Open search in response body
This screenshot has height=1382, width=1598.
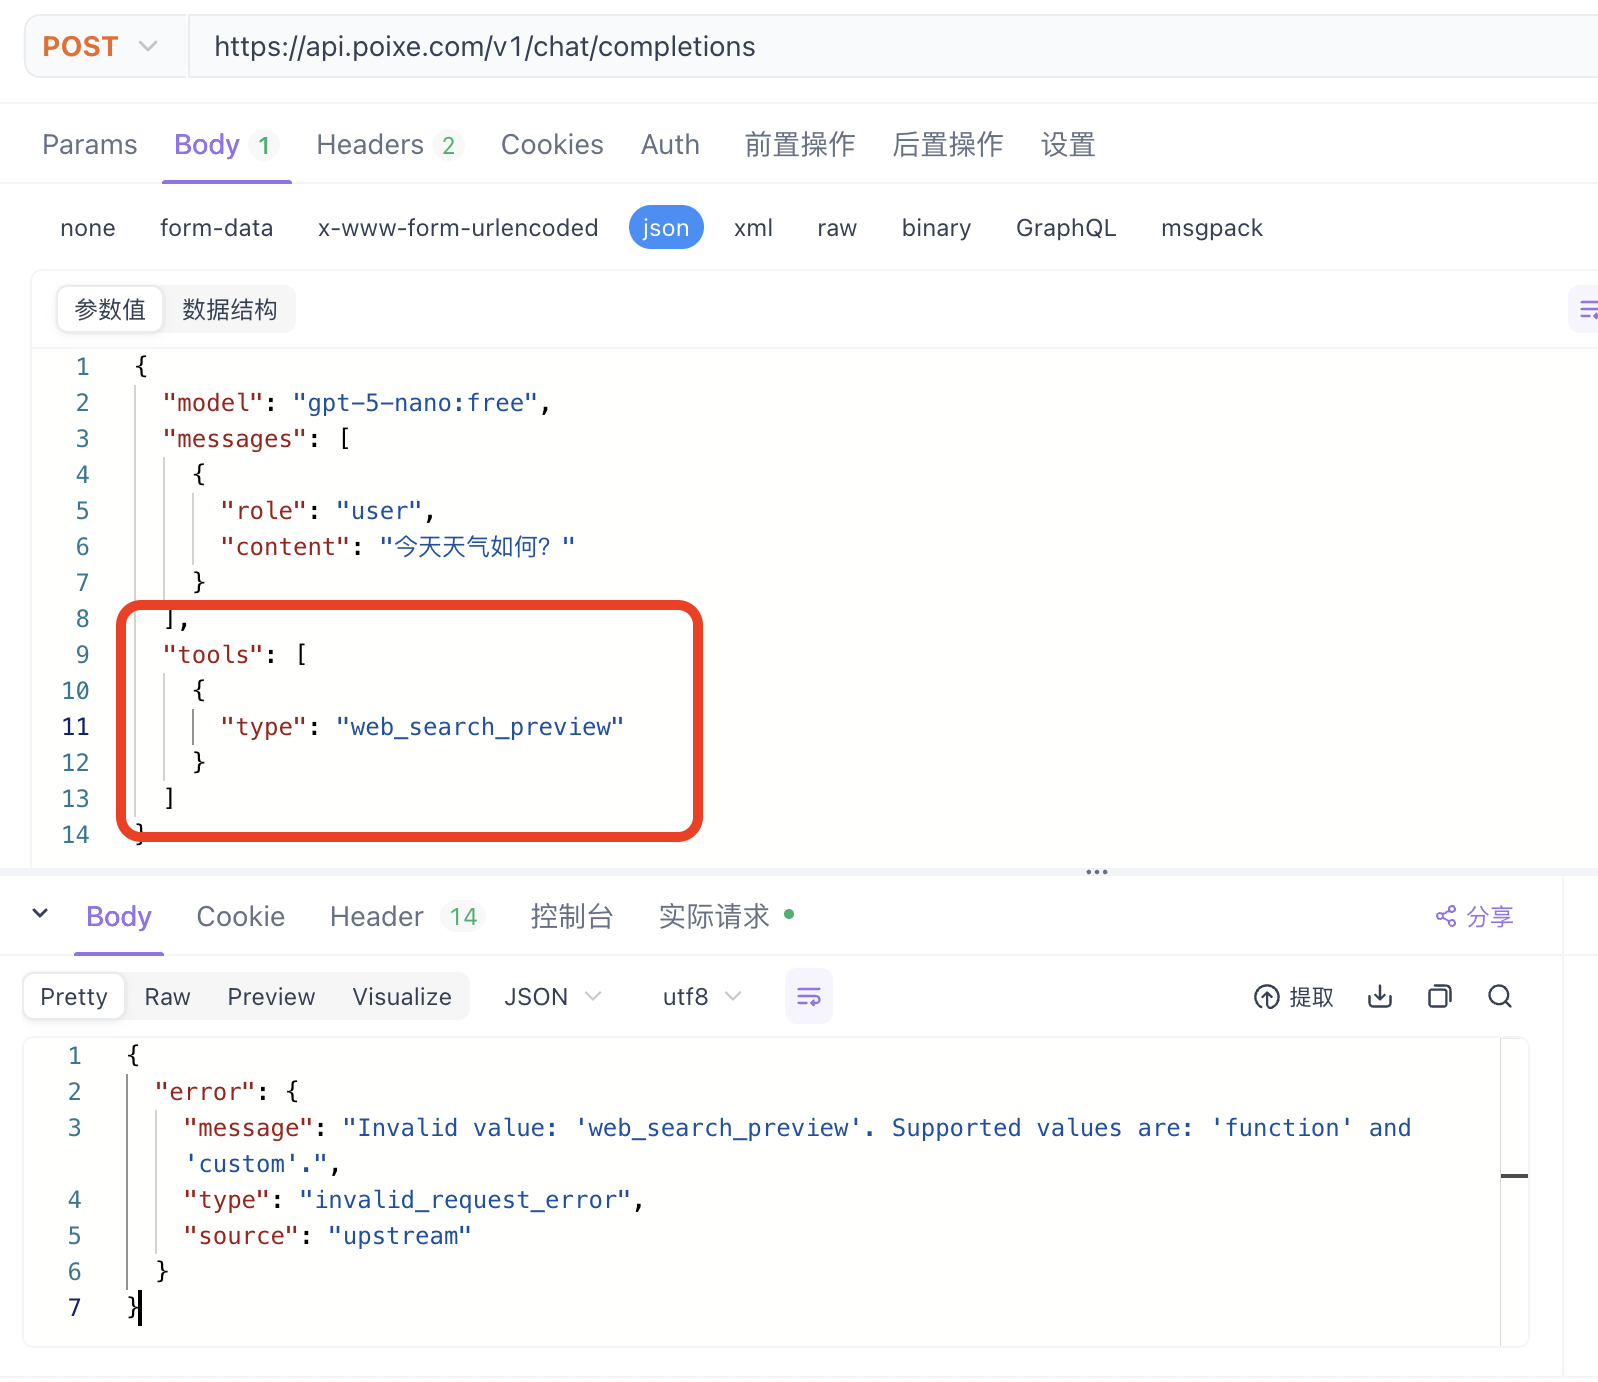tap(1499, 996)
